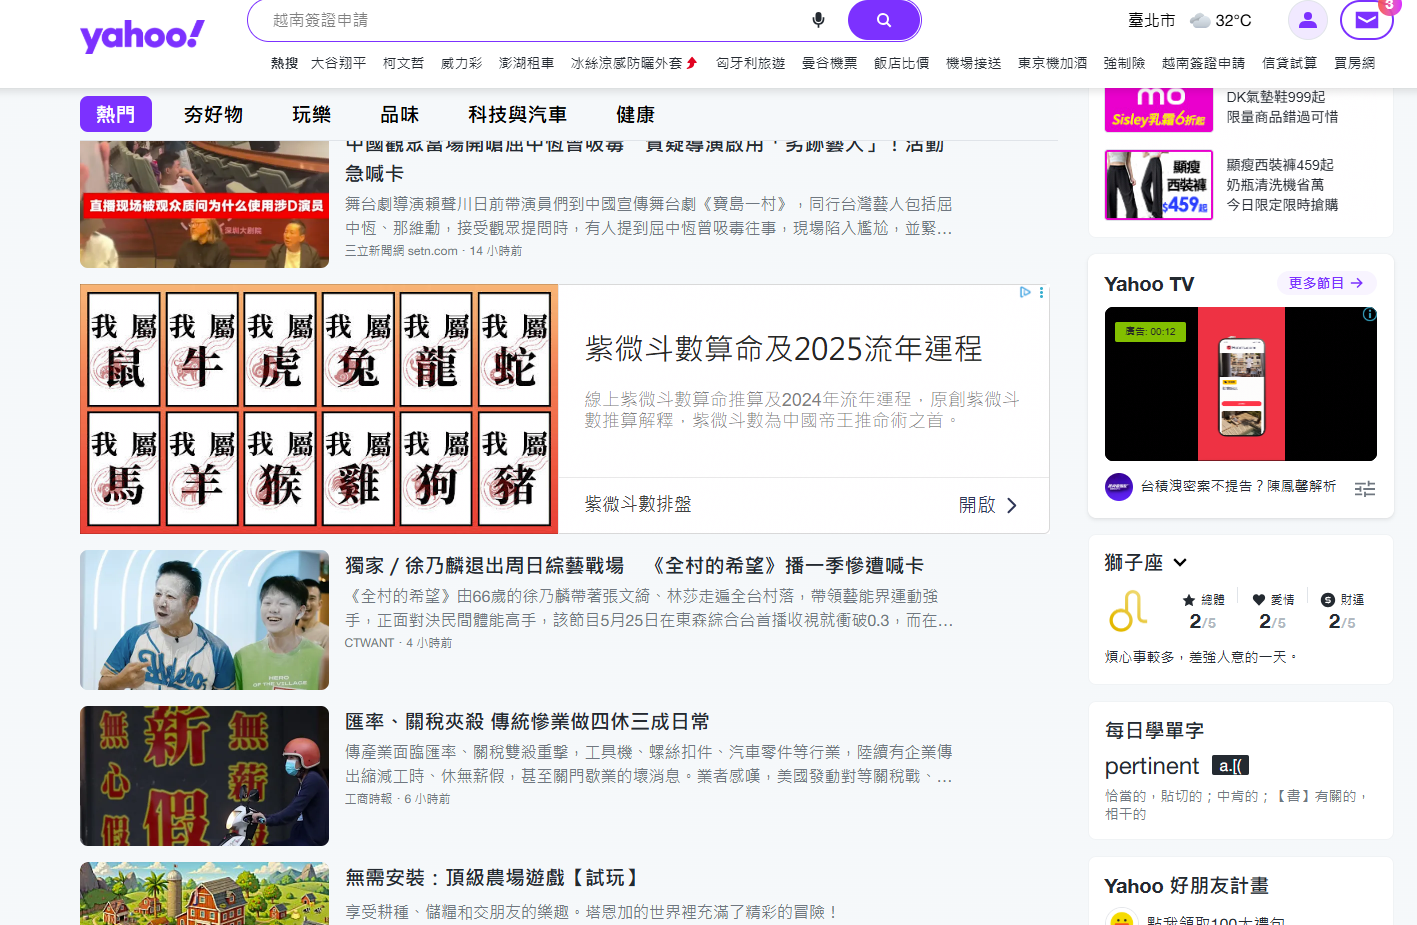Open the 品味 tab

tap(400, 114)
